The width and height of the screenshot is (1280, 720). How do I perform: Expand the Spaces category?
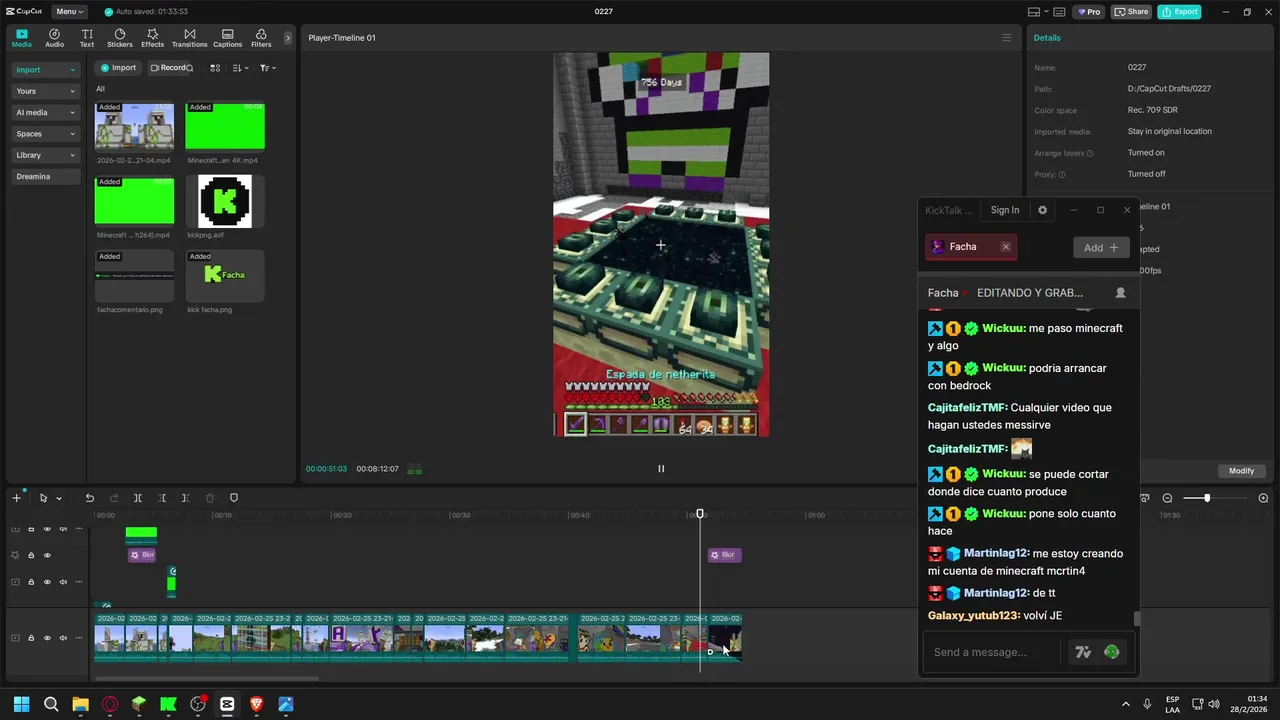click(x=45, y=134)
